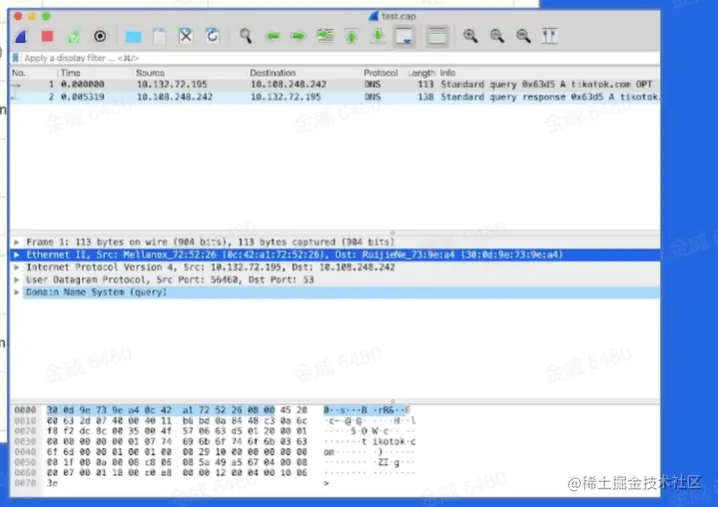The image size is (718, 507).
Task: Select the Internet Protocol Version 4 line
Action: [210, 267]
